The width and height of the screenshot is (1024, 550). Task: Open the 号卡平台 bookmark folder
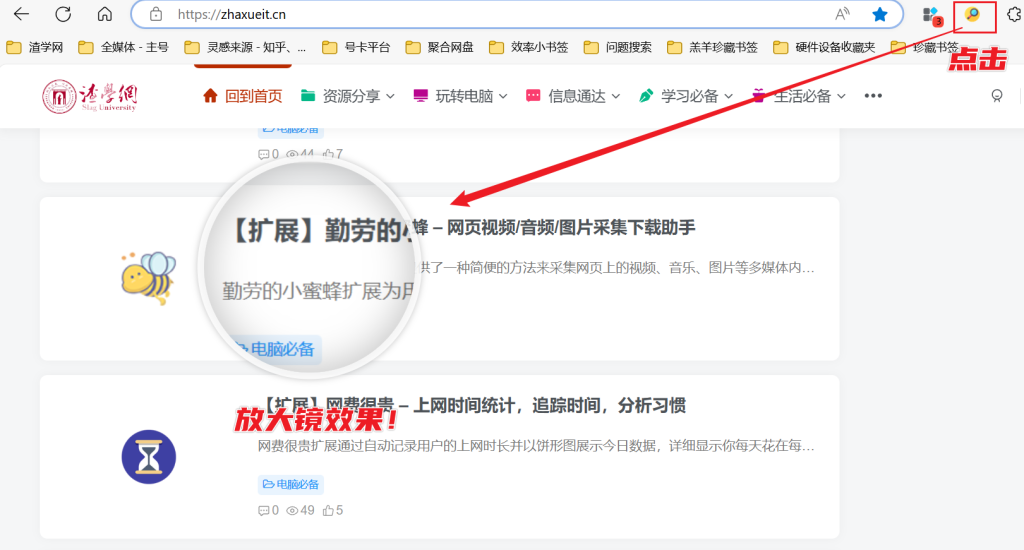(x=356, y=47)
